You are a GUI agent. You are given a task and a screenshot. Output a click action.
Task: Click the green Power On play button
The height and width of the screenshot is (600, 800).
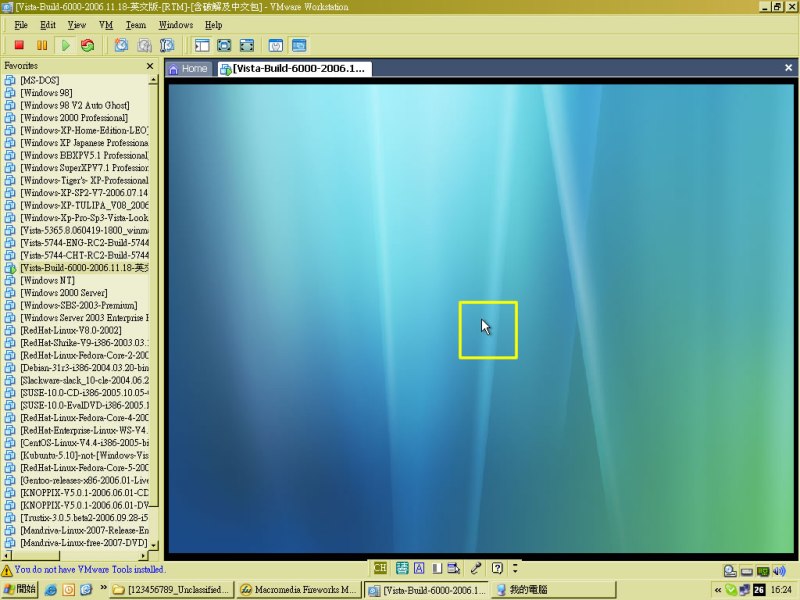point(65,45)
